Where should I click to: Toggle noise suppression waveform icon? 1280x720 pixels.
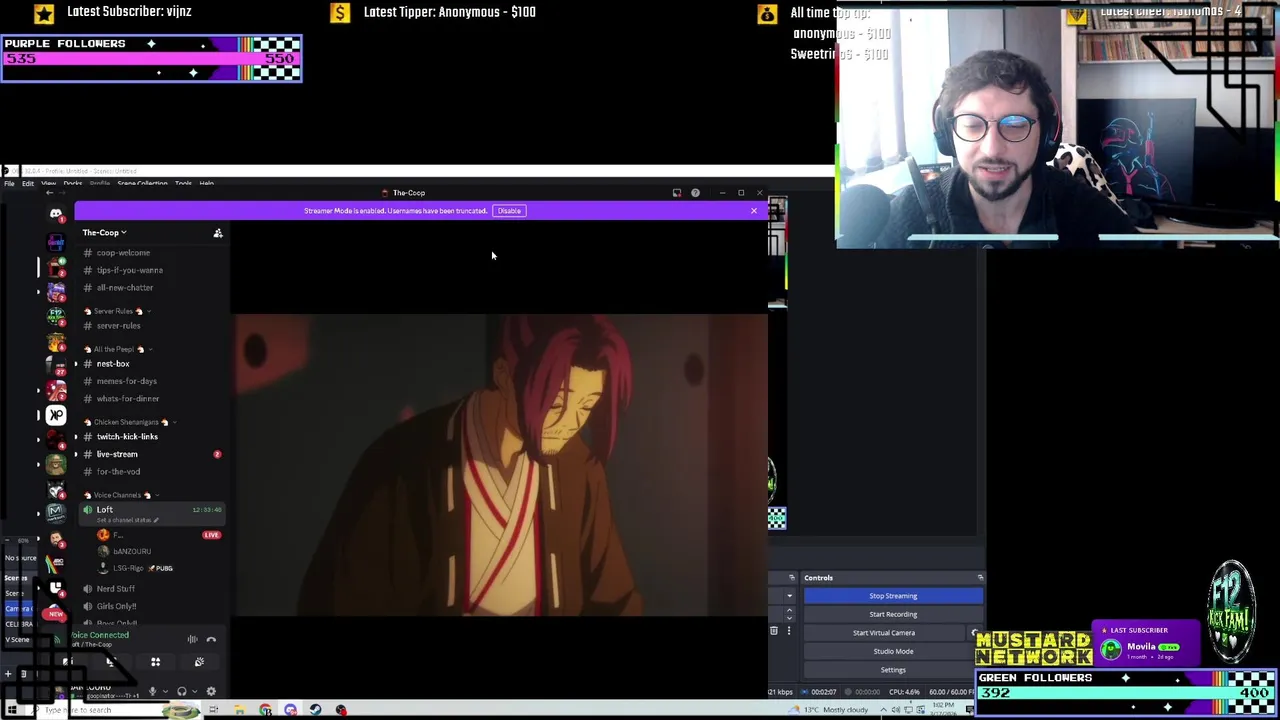pos(192,640)
